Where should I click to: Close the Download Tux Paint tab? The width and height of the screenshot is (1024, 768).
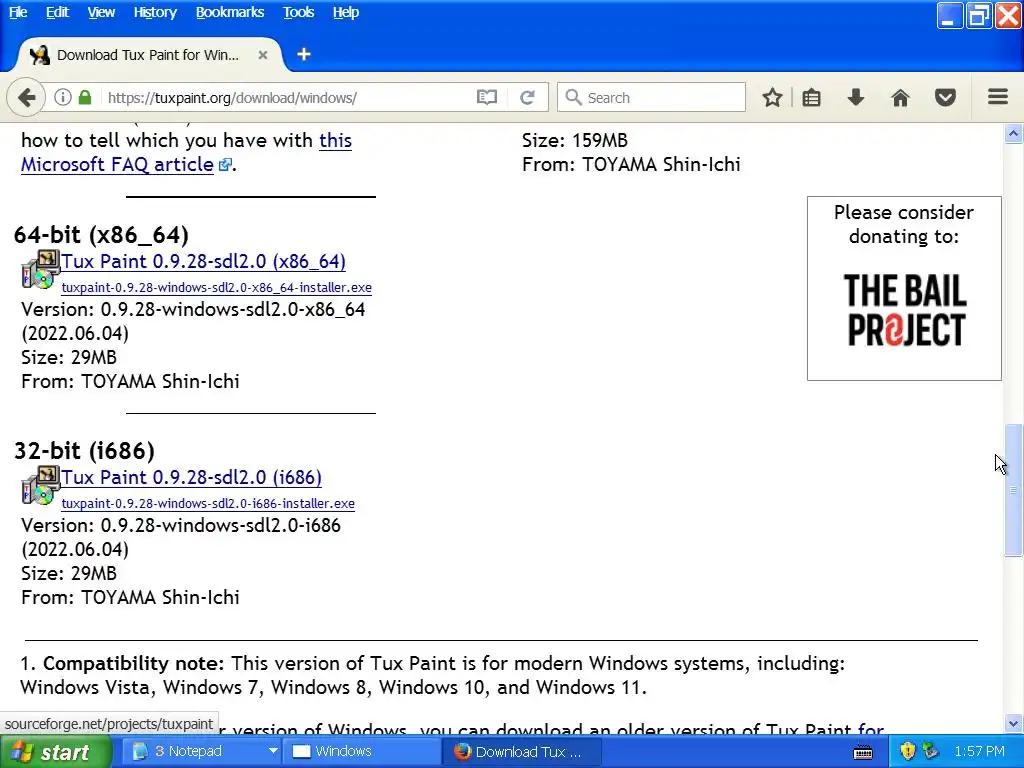[x=263, y=55]
